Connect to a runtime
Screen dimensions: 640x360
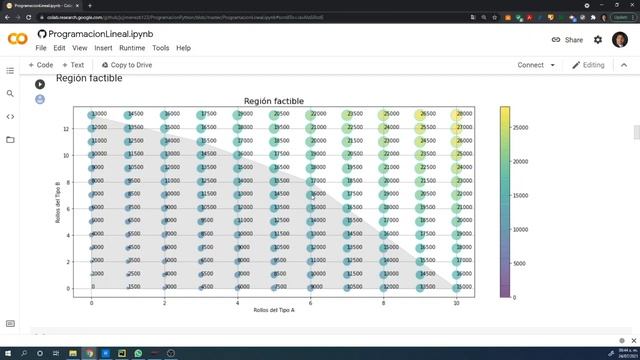(530, 65)
